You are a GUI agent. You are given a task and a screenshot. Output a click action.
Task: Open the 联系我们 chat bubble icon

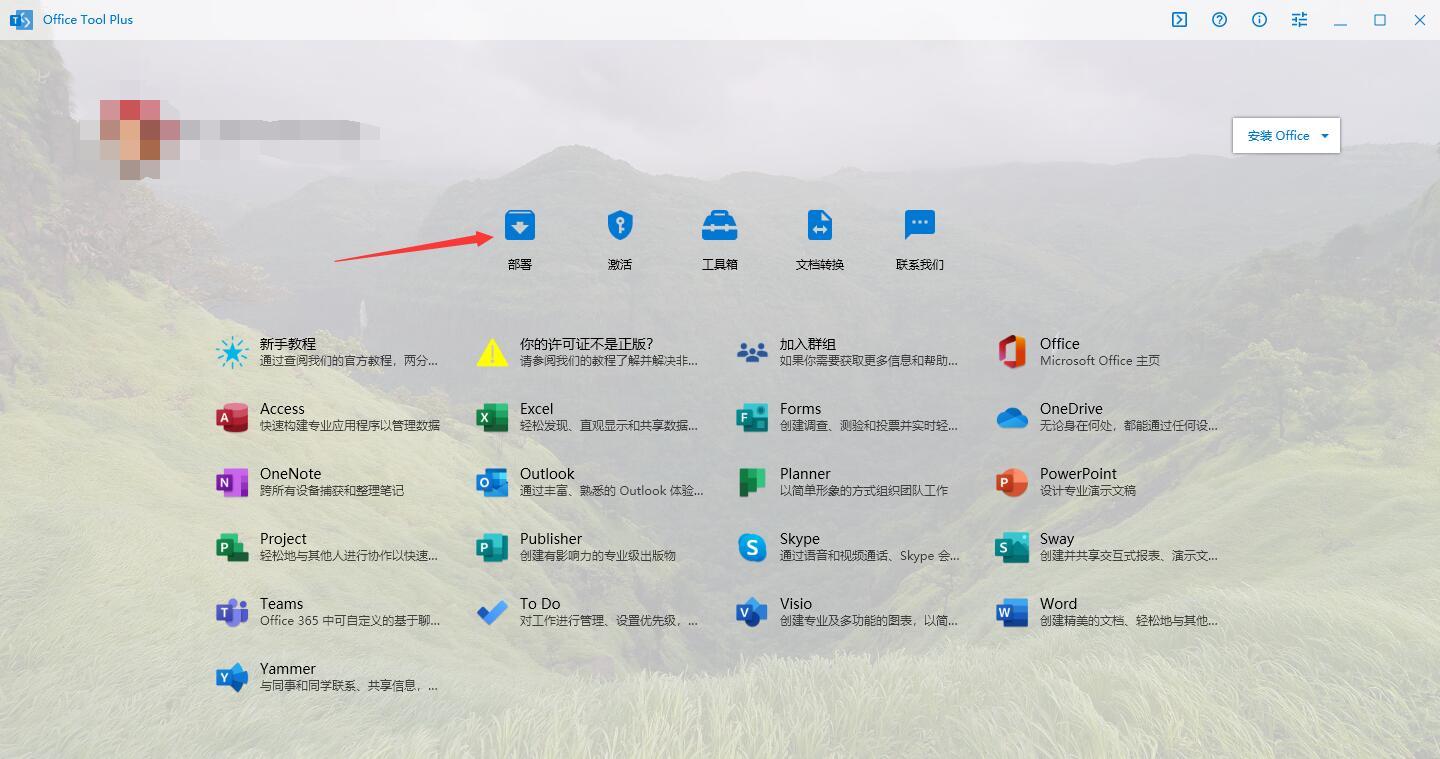pos(920,225)
